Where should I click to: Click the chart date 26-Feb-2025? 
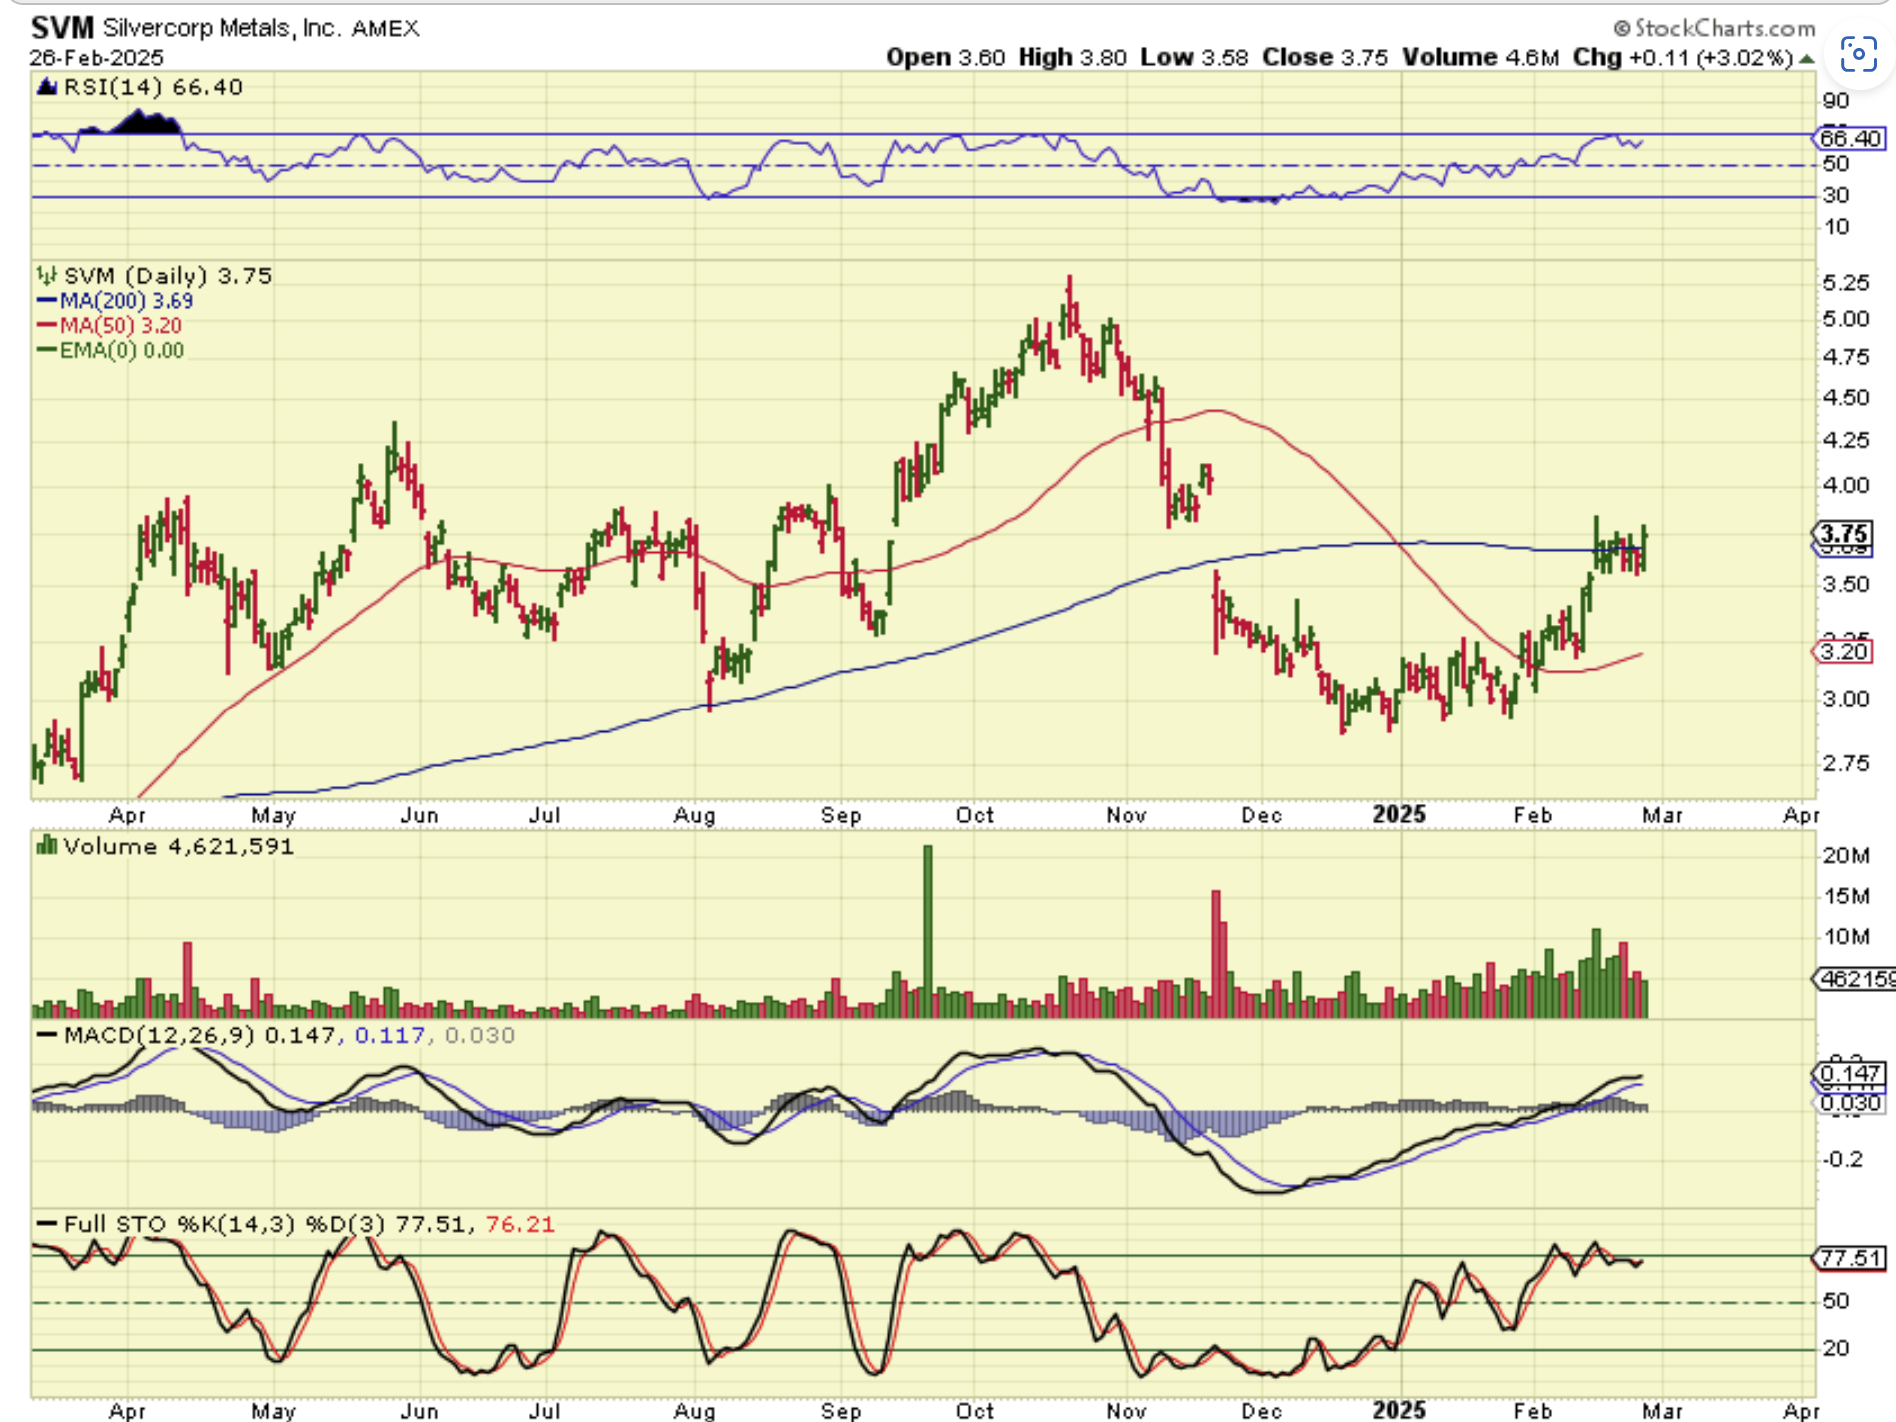(x=96, y=58)
